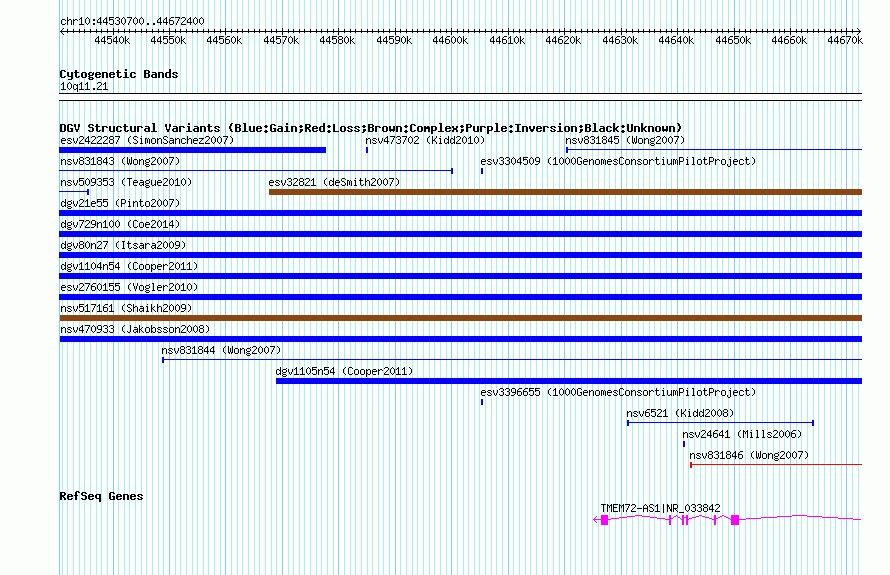Viewport: 890px width, 575px height.
Task: Click the nsv470933 blue bar
Action: point(460,339)
